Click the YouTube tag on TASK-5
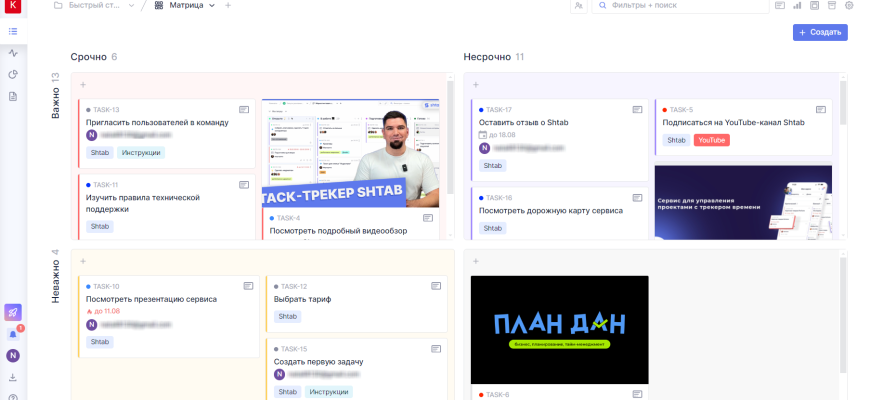Viewport: 870px width, 400px height. (711, 140)
